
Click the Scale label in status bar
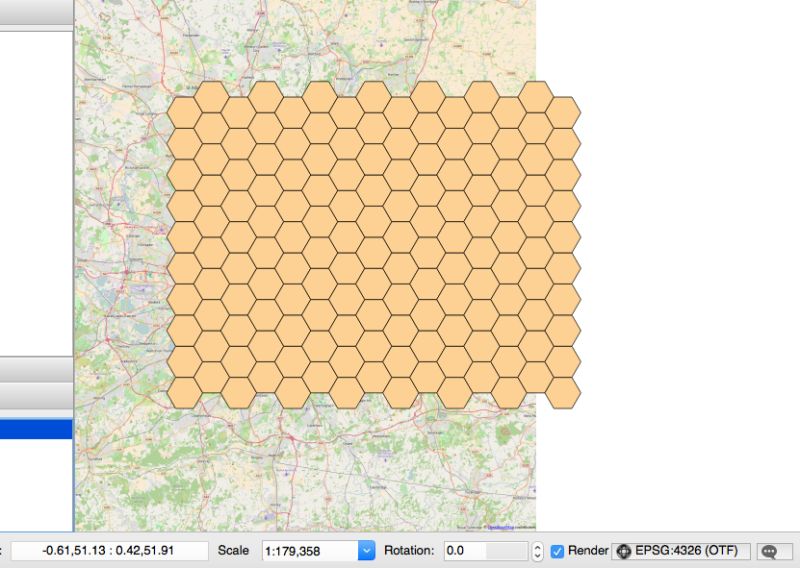(233, 551)
